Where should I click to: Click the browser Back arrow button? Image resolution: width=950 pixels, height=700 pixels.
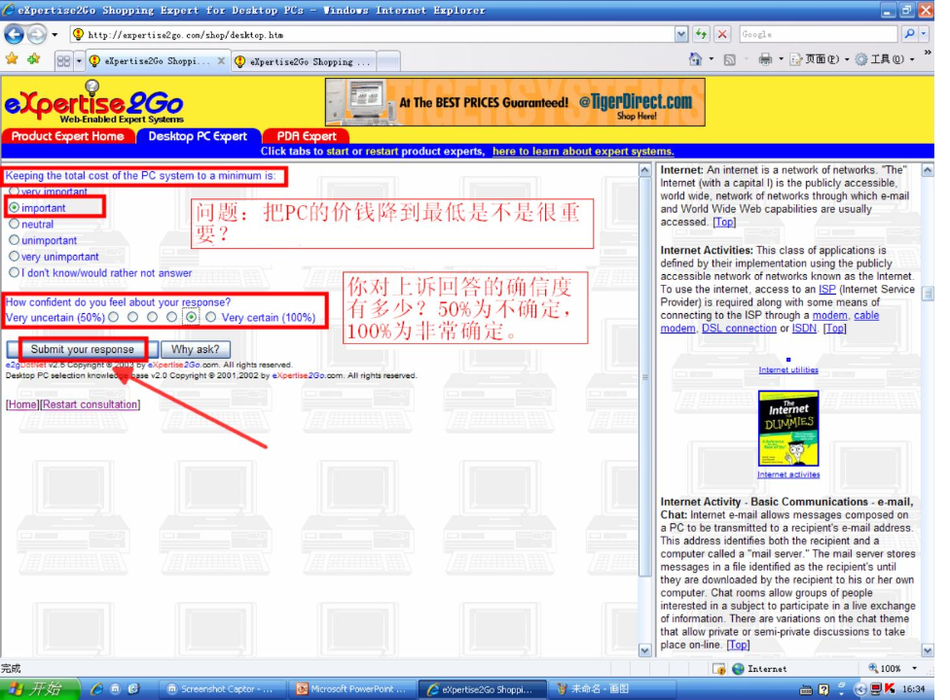14,34
